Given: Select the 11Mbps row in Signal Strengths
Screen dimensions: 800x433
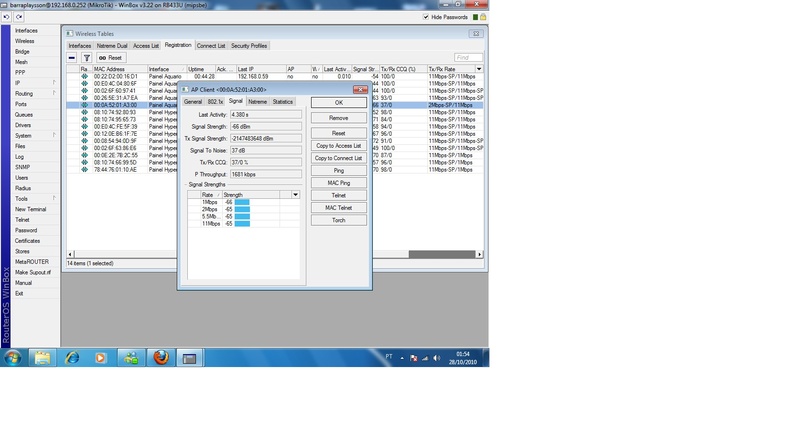Looking at the screenshot, I should point(243,223).
